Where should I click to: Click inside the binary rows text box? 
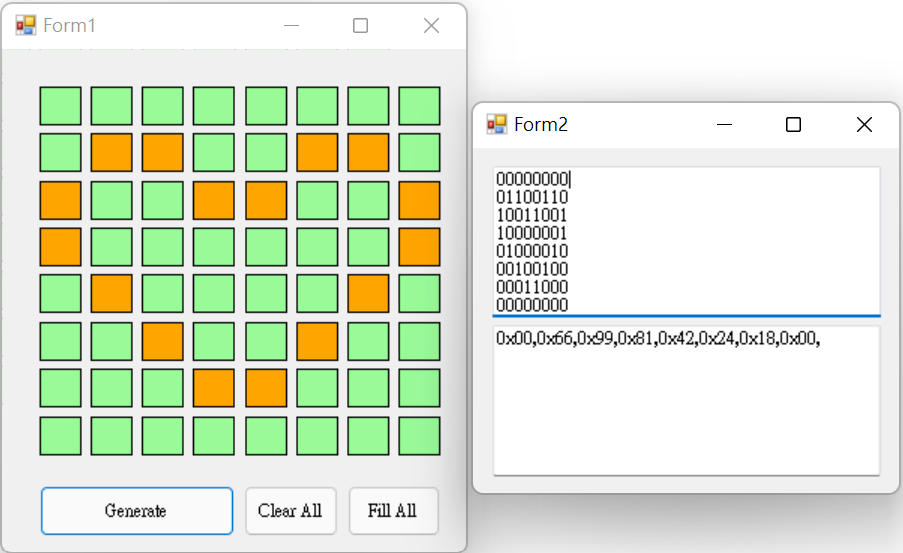coord(686,241)
